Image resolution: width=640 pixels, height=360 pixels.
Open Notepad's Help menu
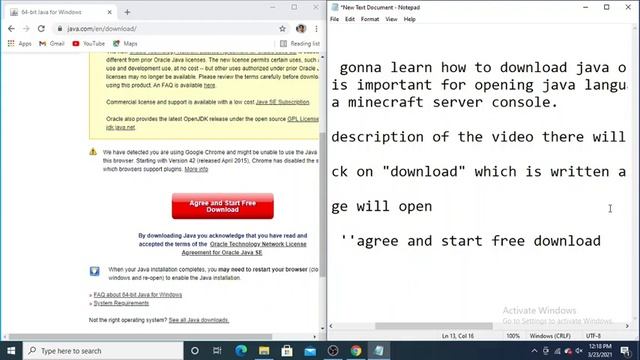409,19
